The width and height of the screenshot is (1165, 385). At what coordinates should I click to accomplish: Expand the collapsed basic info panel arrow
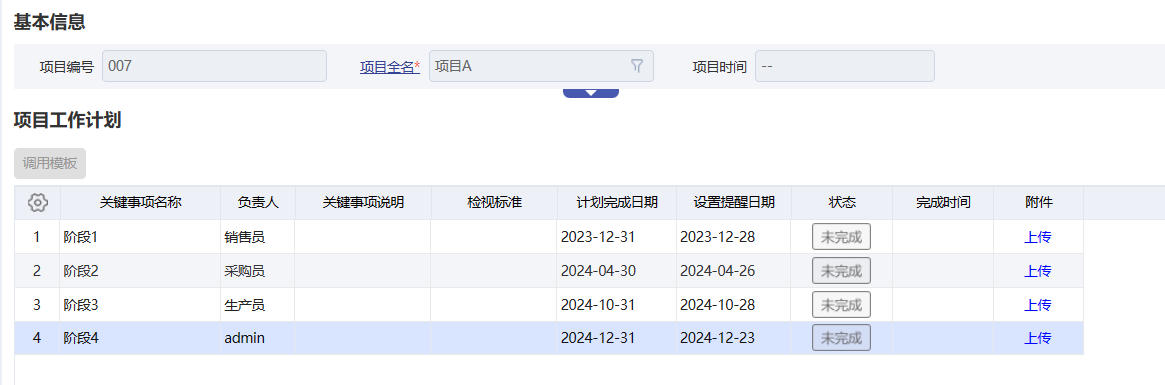[x=591, y=93]
